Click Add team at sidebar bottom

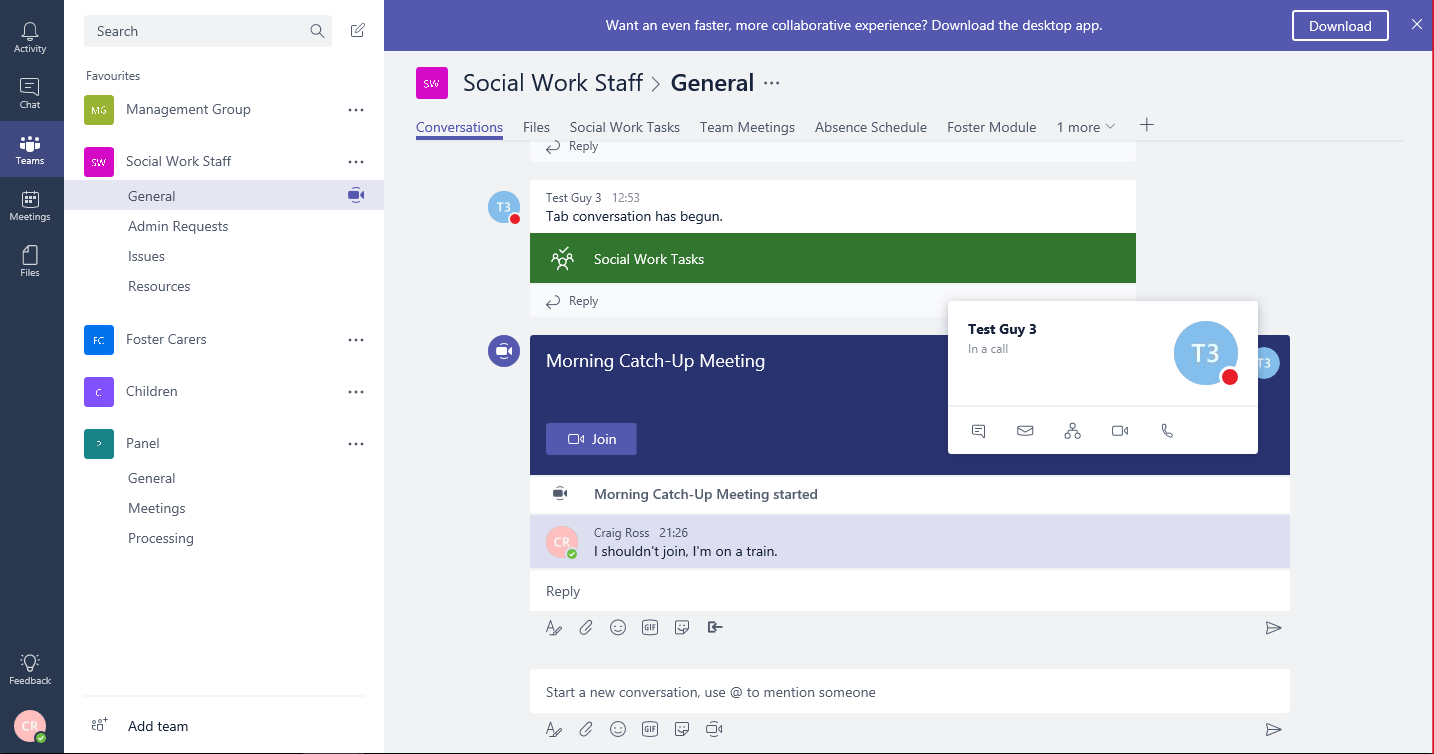coord(158,726)
